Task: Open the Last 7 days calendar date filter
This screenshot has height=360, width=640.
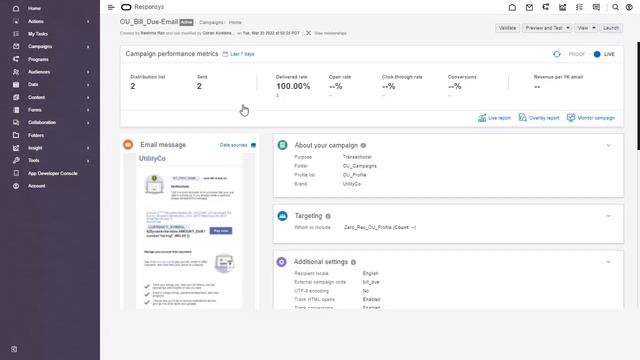Action: [x=238, y=54]
